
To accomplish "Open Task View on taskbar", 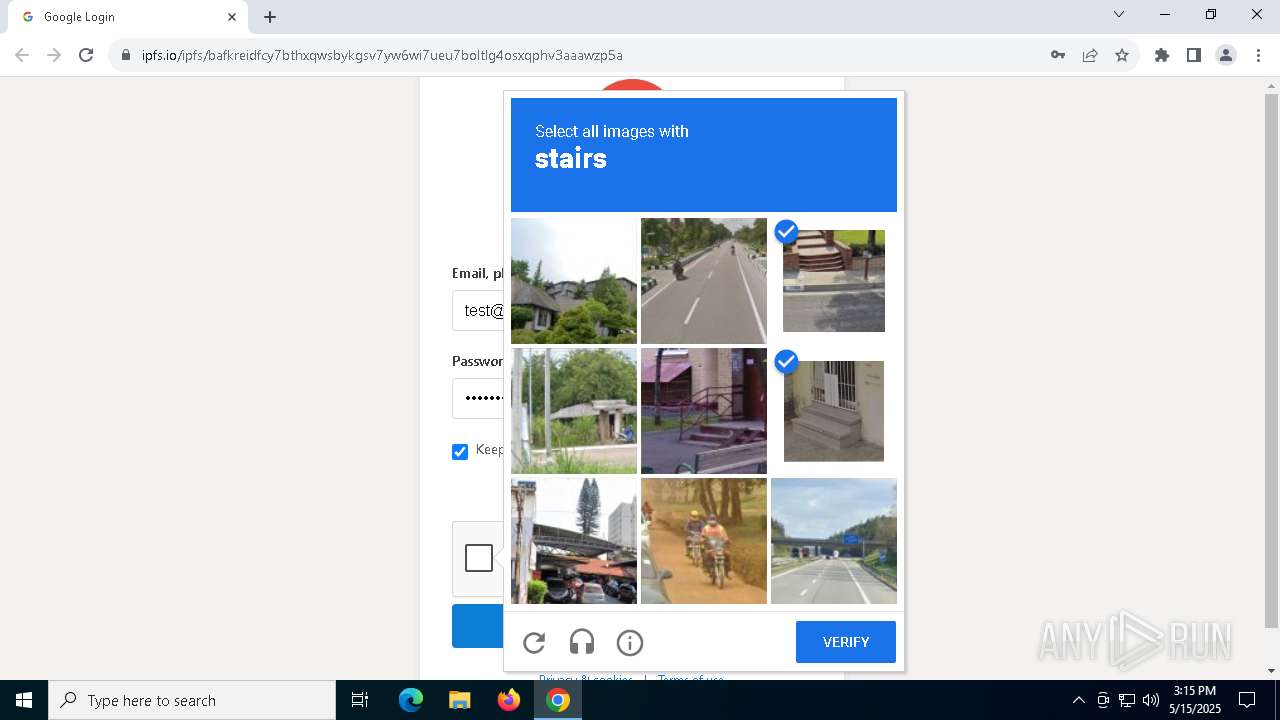I will click(360, 700).
